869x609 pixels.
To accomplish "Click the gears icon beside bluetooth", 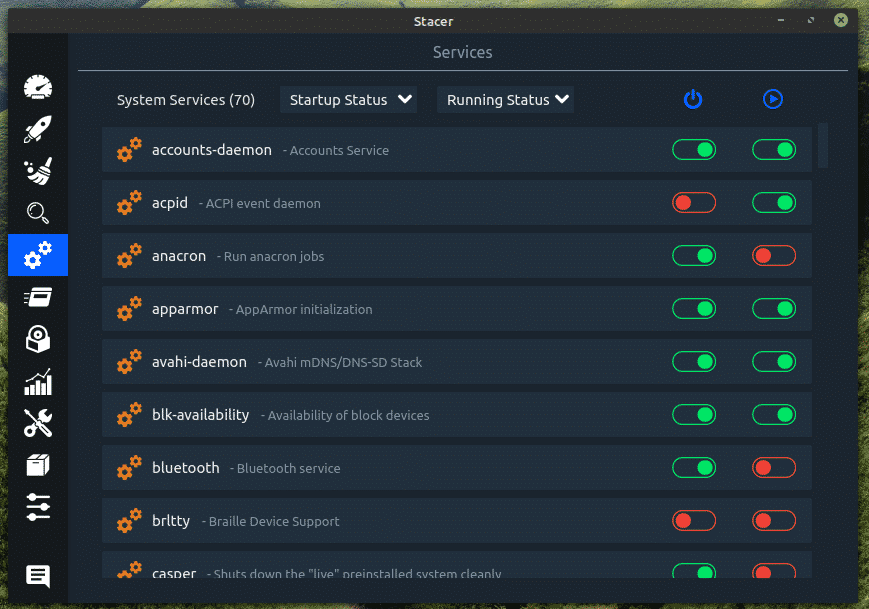I will 129,468.
